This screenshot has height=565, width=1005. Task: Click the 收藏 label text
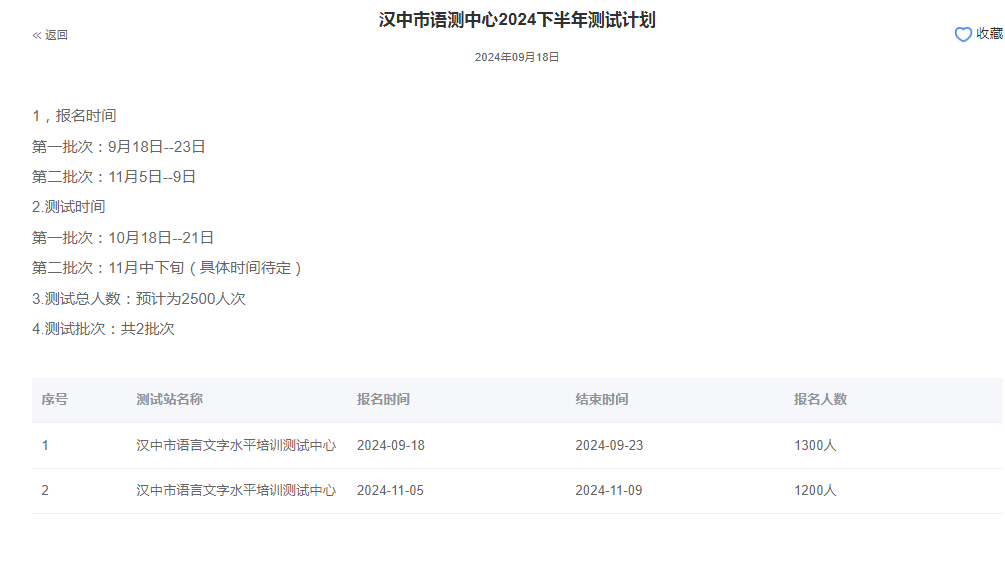point(988,34)
